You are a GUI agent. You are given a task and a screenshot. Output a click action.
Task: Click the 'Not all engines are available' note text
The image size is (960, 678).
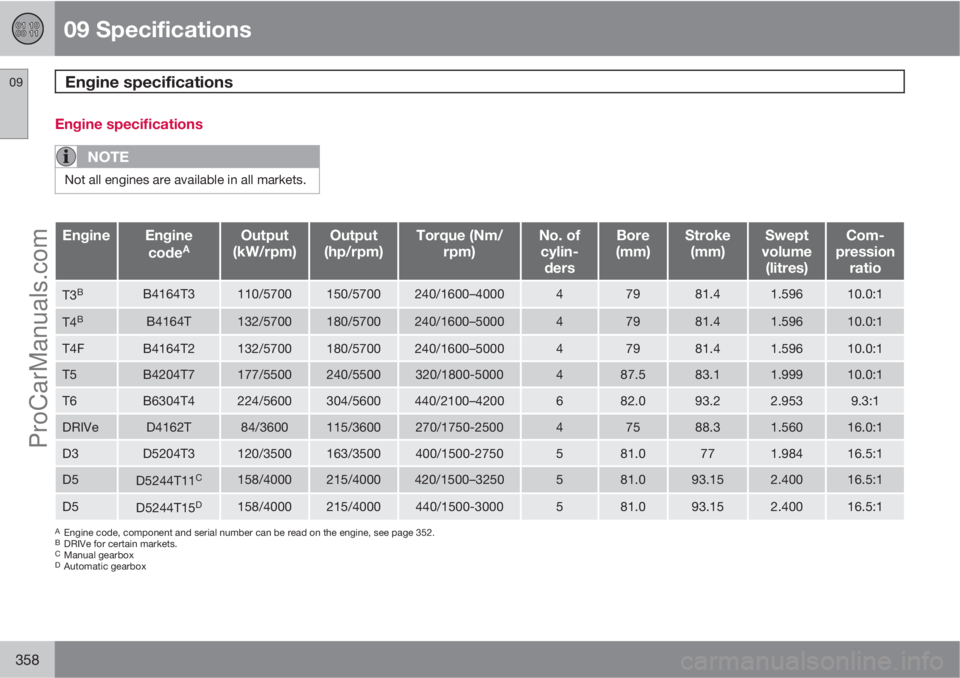click(x=185, y=180)
